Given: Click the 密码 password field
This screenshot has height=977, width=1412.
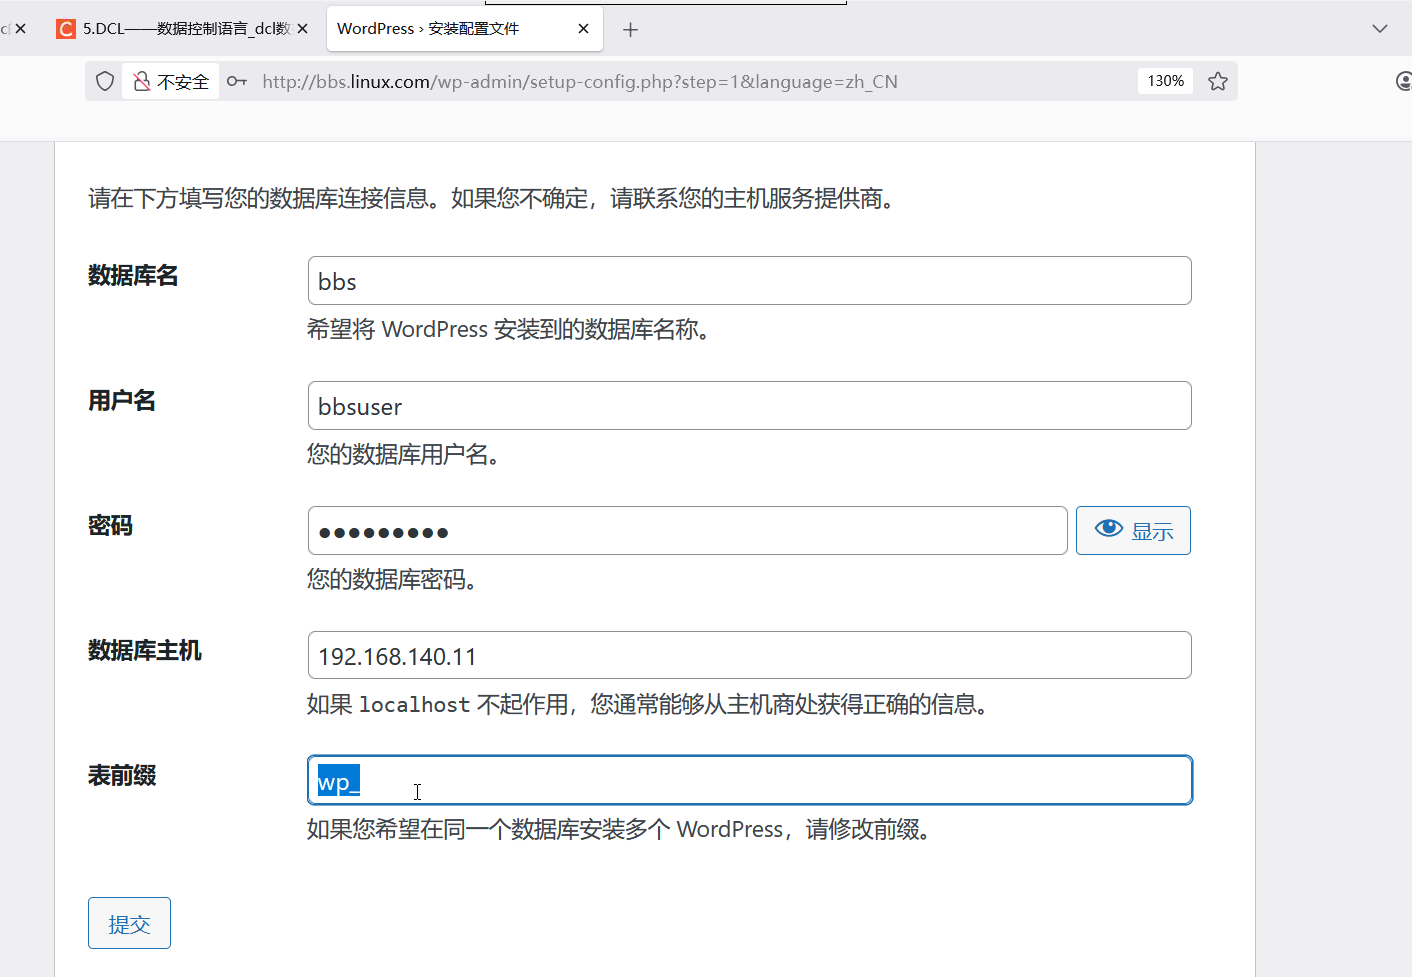Looking at the screenshot, I should tap(687, 530).
